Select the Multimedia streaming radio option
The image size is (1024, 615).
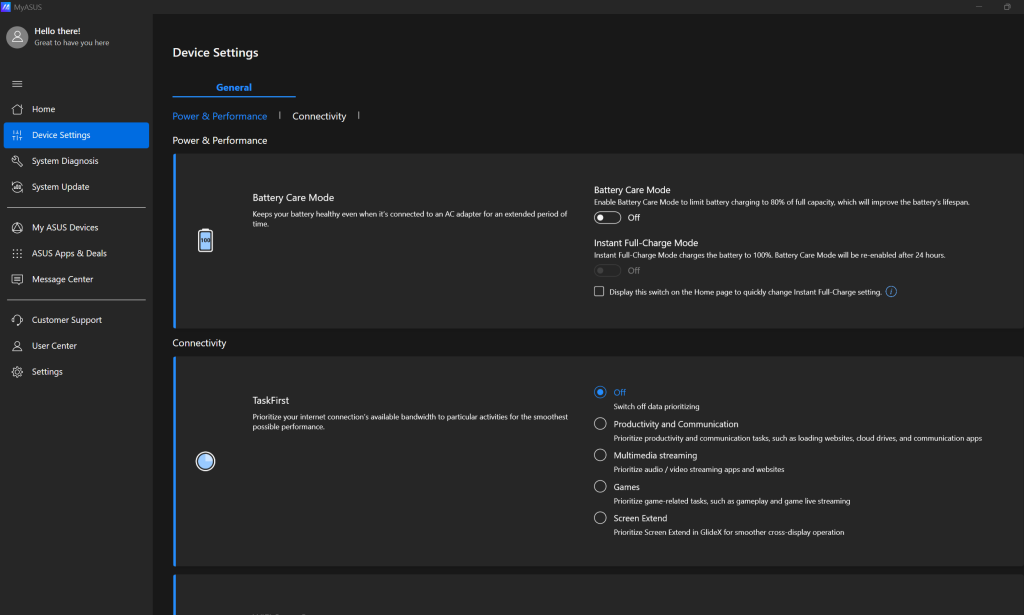pos(600,455)
